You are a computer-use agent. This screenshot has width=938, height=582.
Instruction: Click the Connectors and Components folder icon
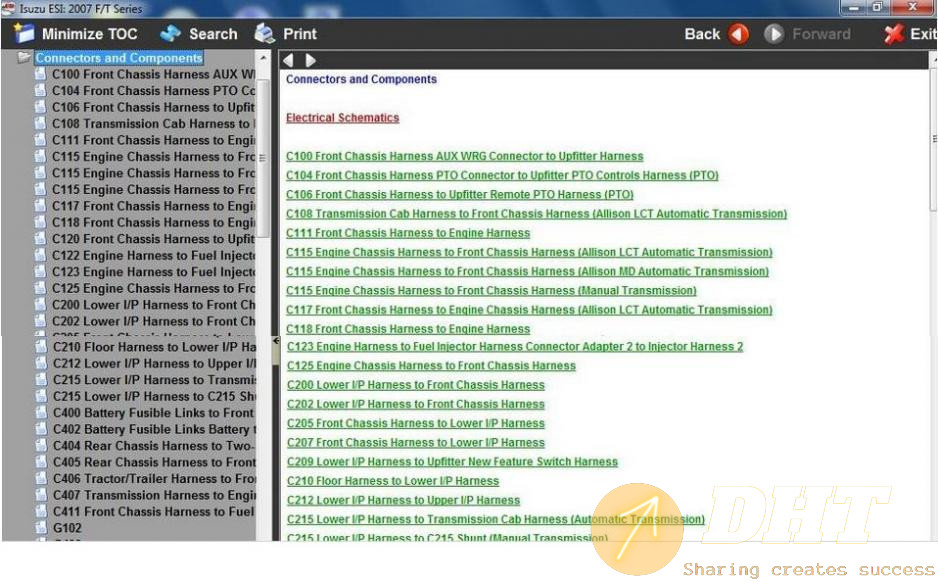point(24,57)
